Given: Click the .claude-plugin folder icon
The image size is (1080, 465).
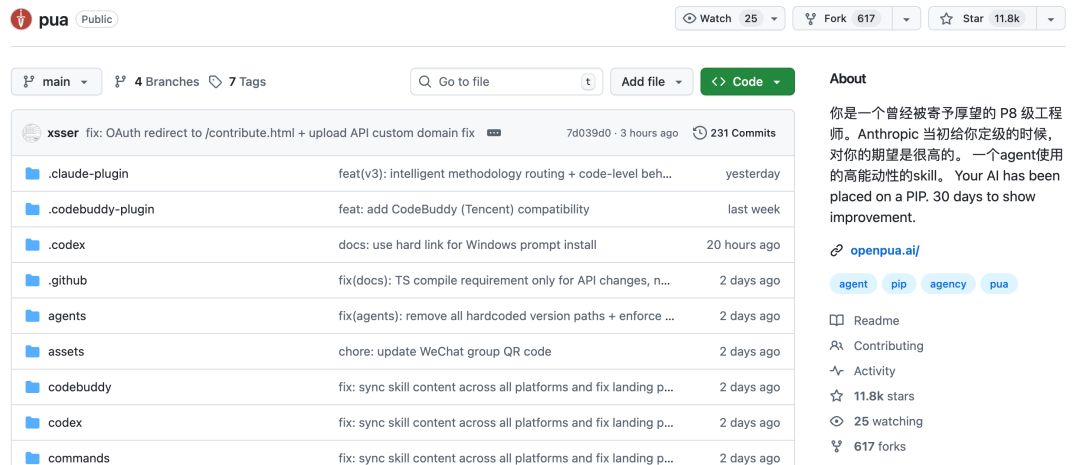Looking at the screenshot, I should click(32, 174).
